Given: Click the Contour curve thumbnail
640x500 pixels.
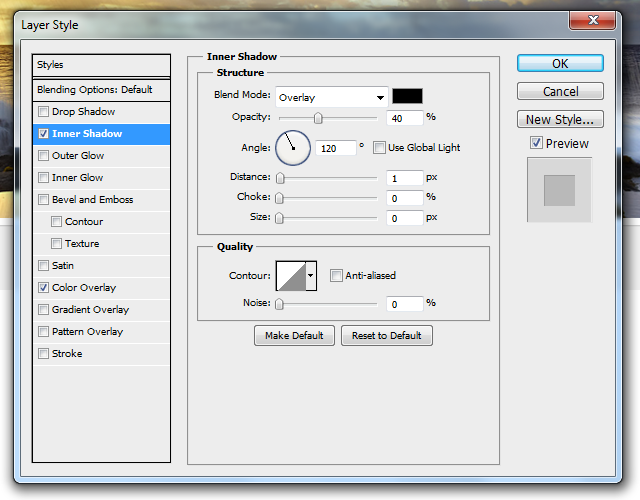Looking at the screenshot, I should pyautogui.click(x=291, y=276).
